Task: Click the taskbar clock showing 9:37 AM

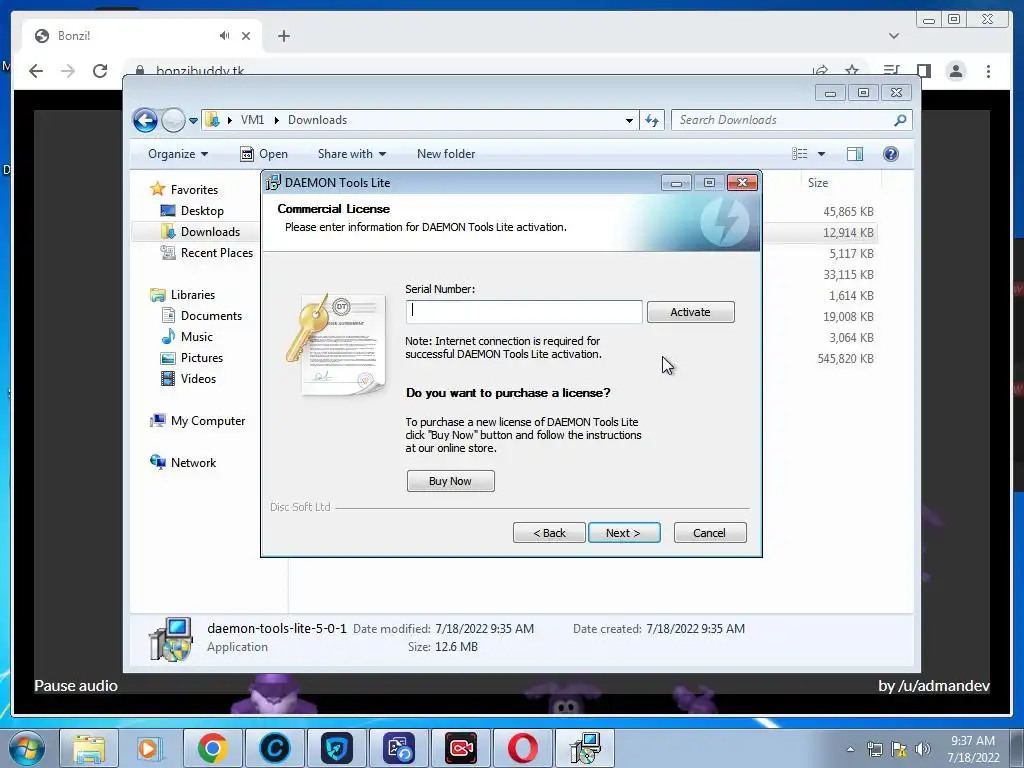Action: pyautogui.click(x=973, y=749)
